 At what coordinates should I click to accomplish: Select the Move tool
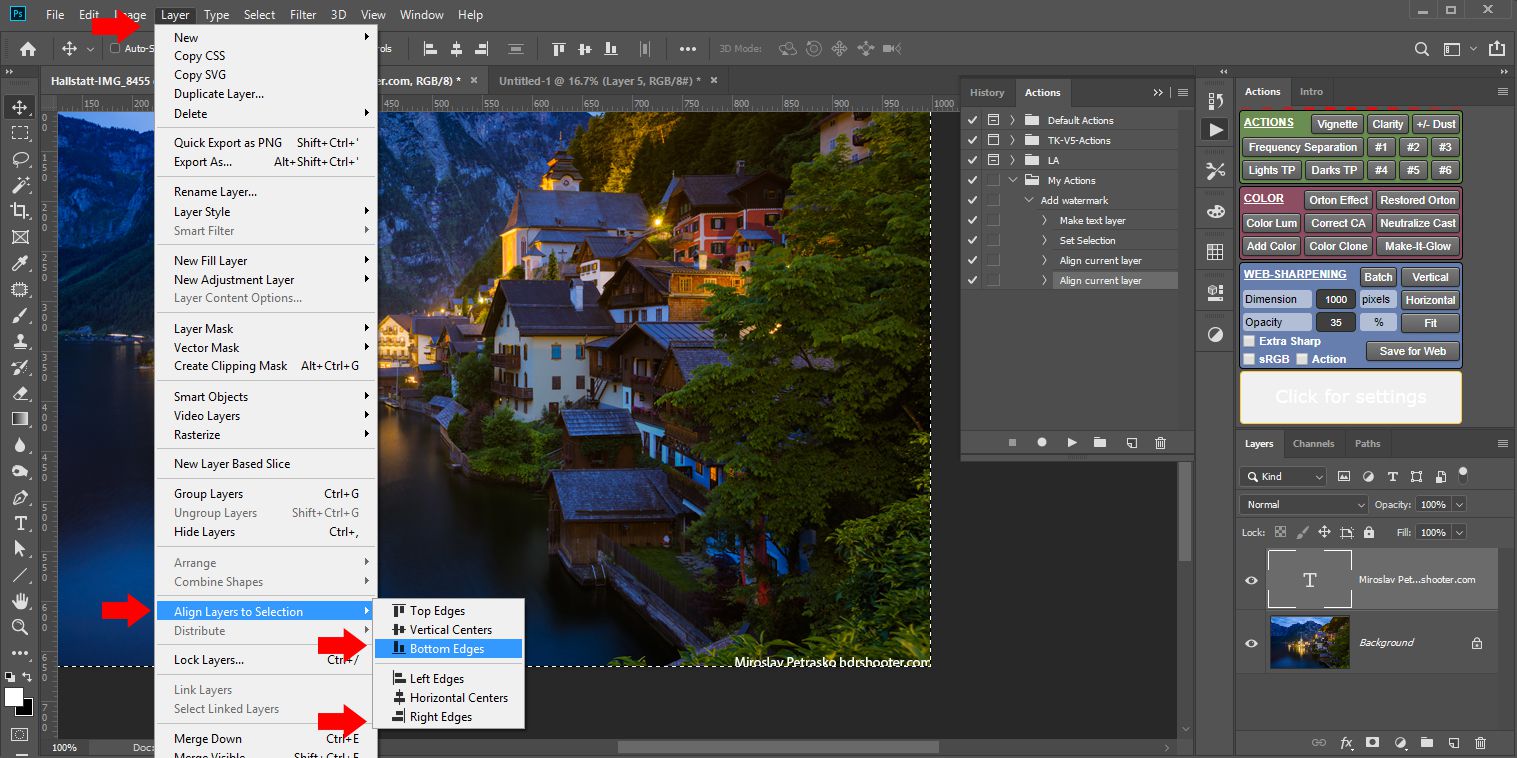click(21, 106)
